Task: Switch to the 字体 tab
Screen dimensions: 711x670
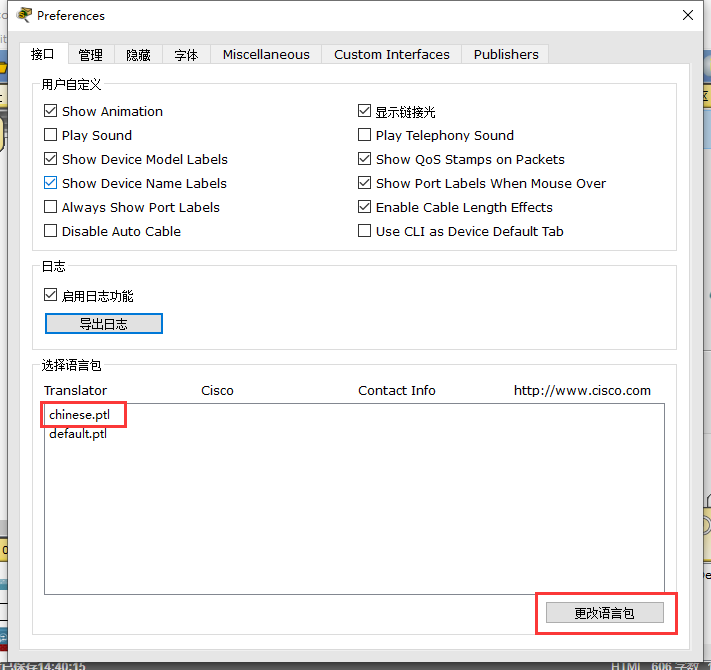Action: pyautogui.click(x=186, y=55)
